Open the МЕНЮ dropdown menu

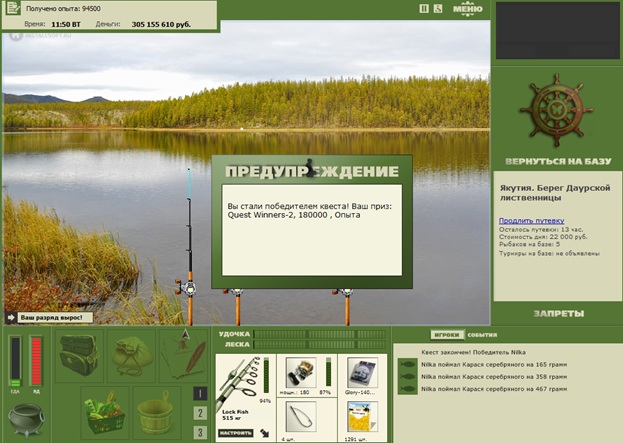[467, 10]
